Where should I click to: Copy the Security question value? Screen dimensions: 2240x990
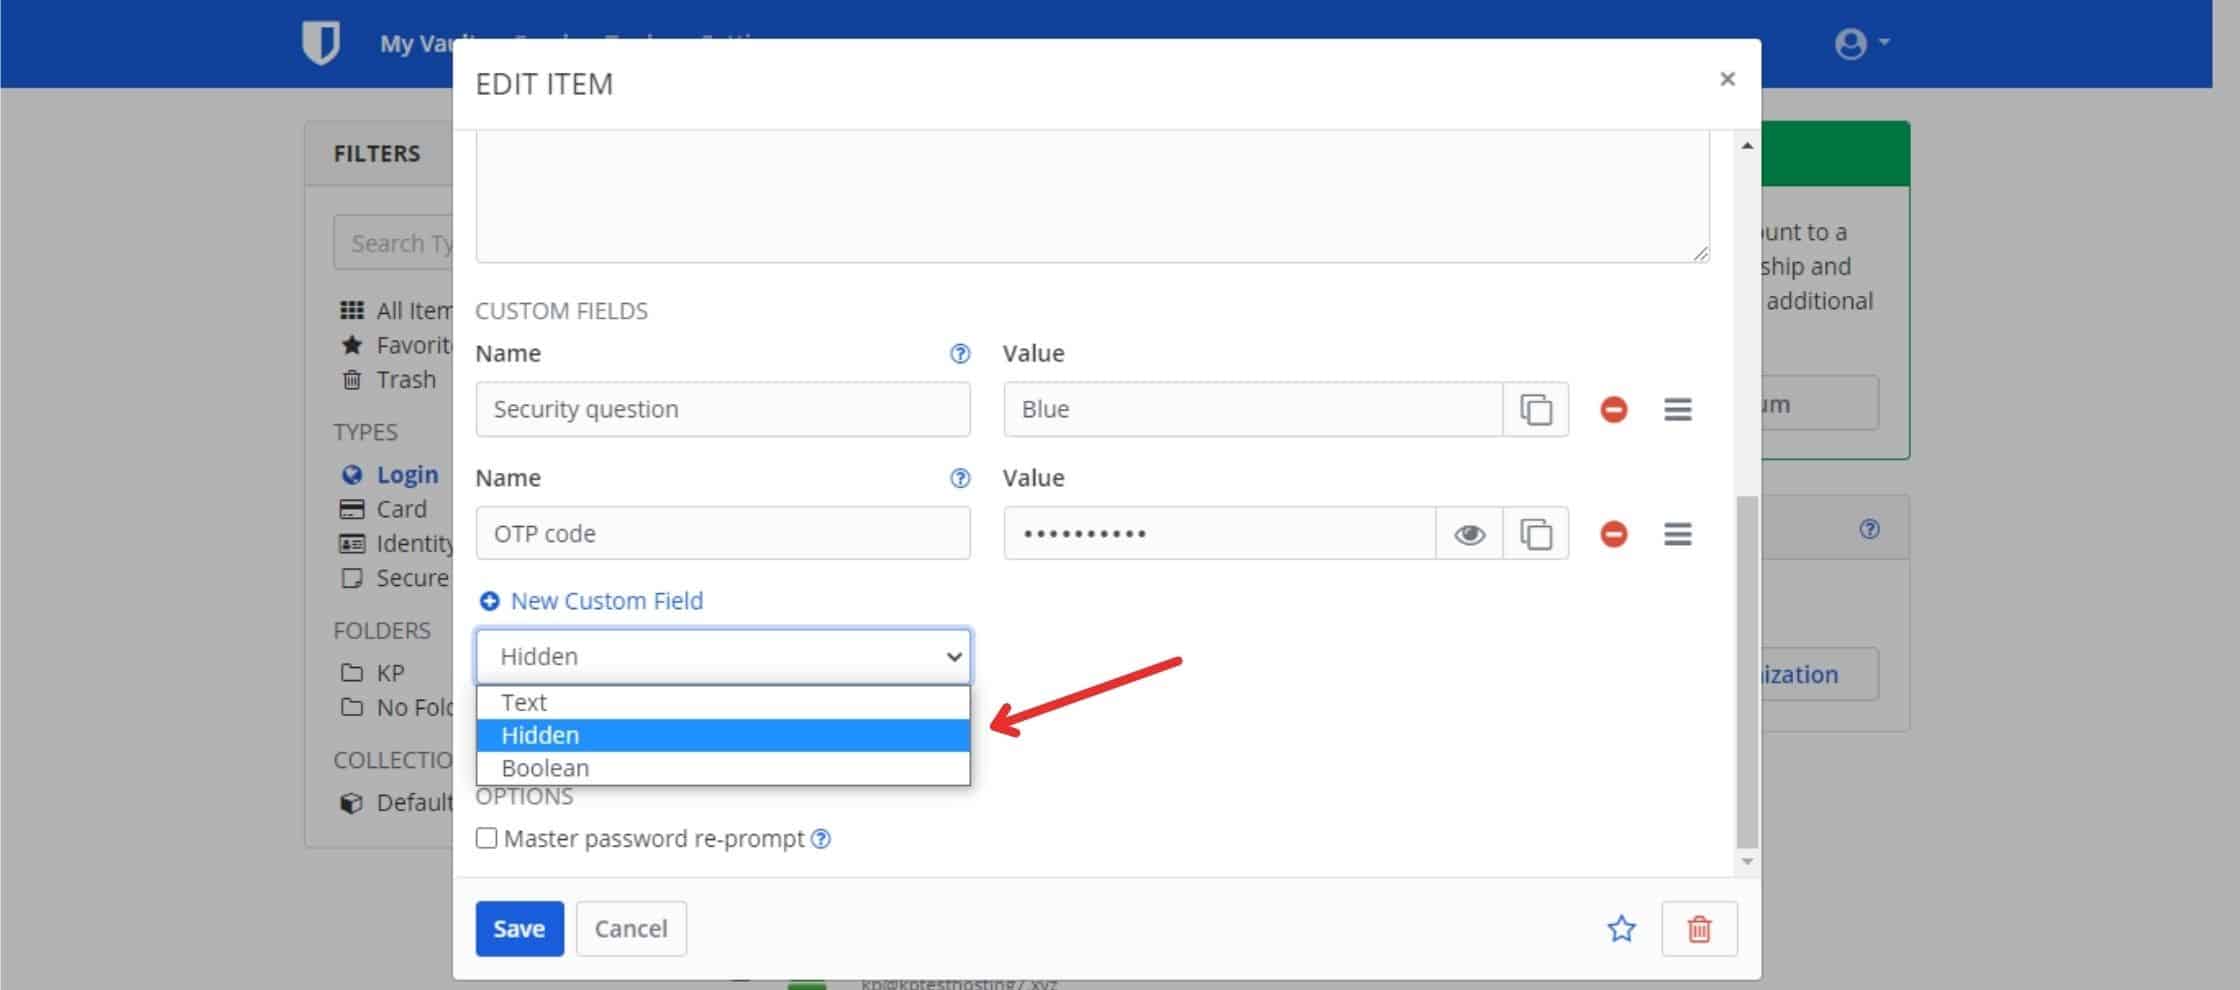(1535, 409)
